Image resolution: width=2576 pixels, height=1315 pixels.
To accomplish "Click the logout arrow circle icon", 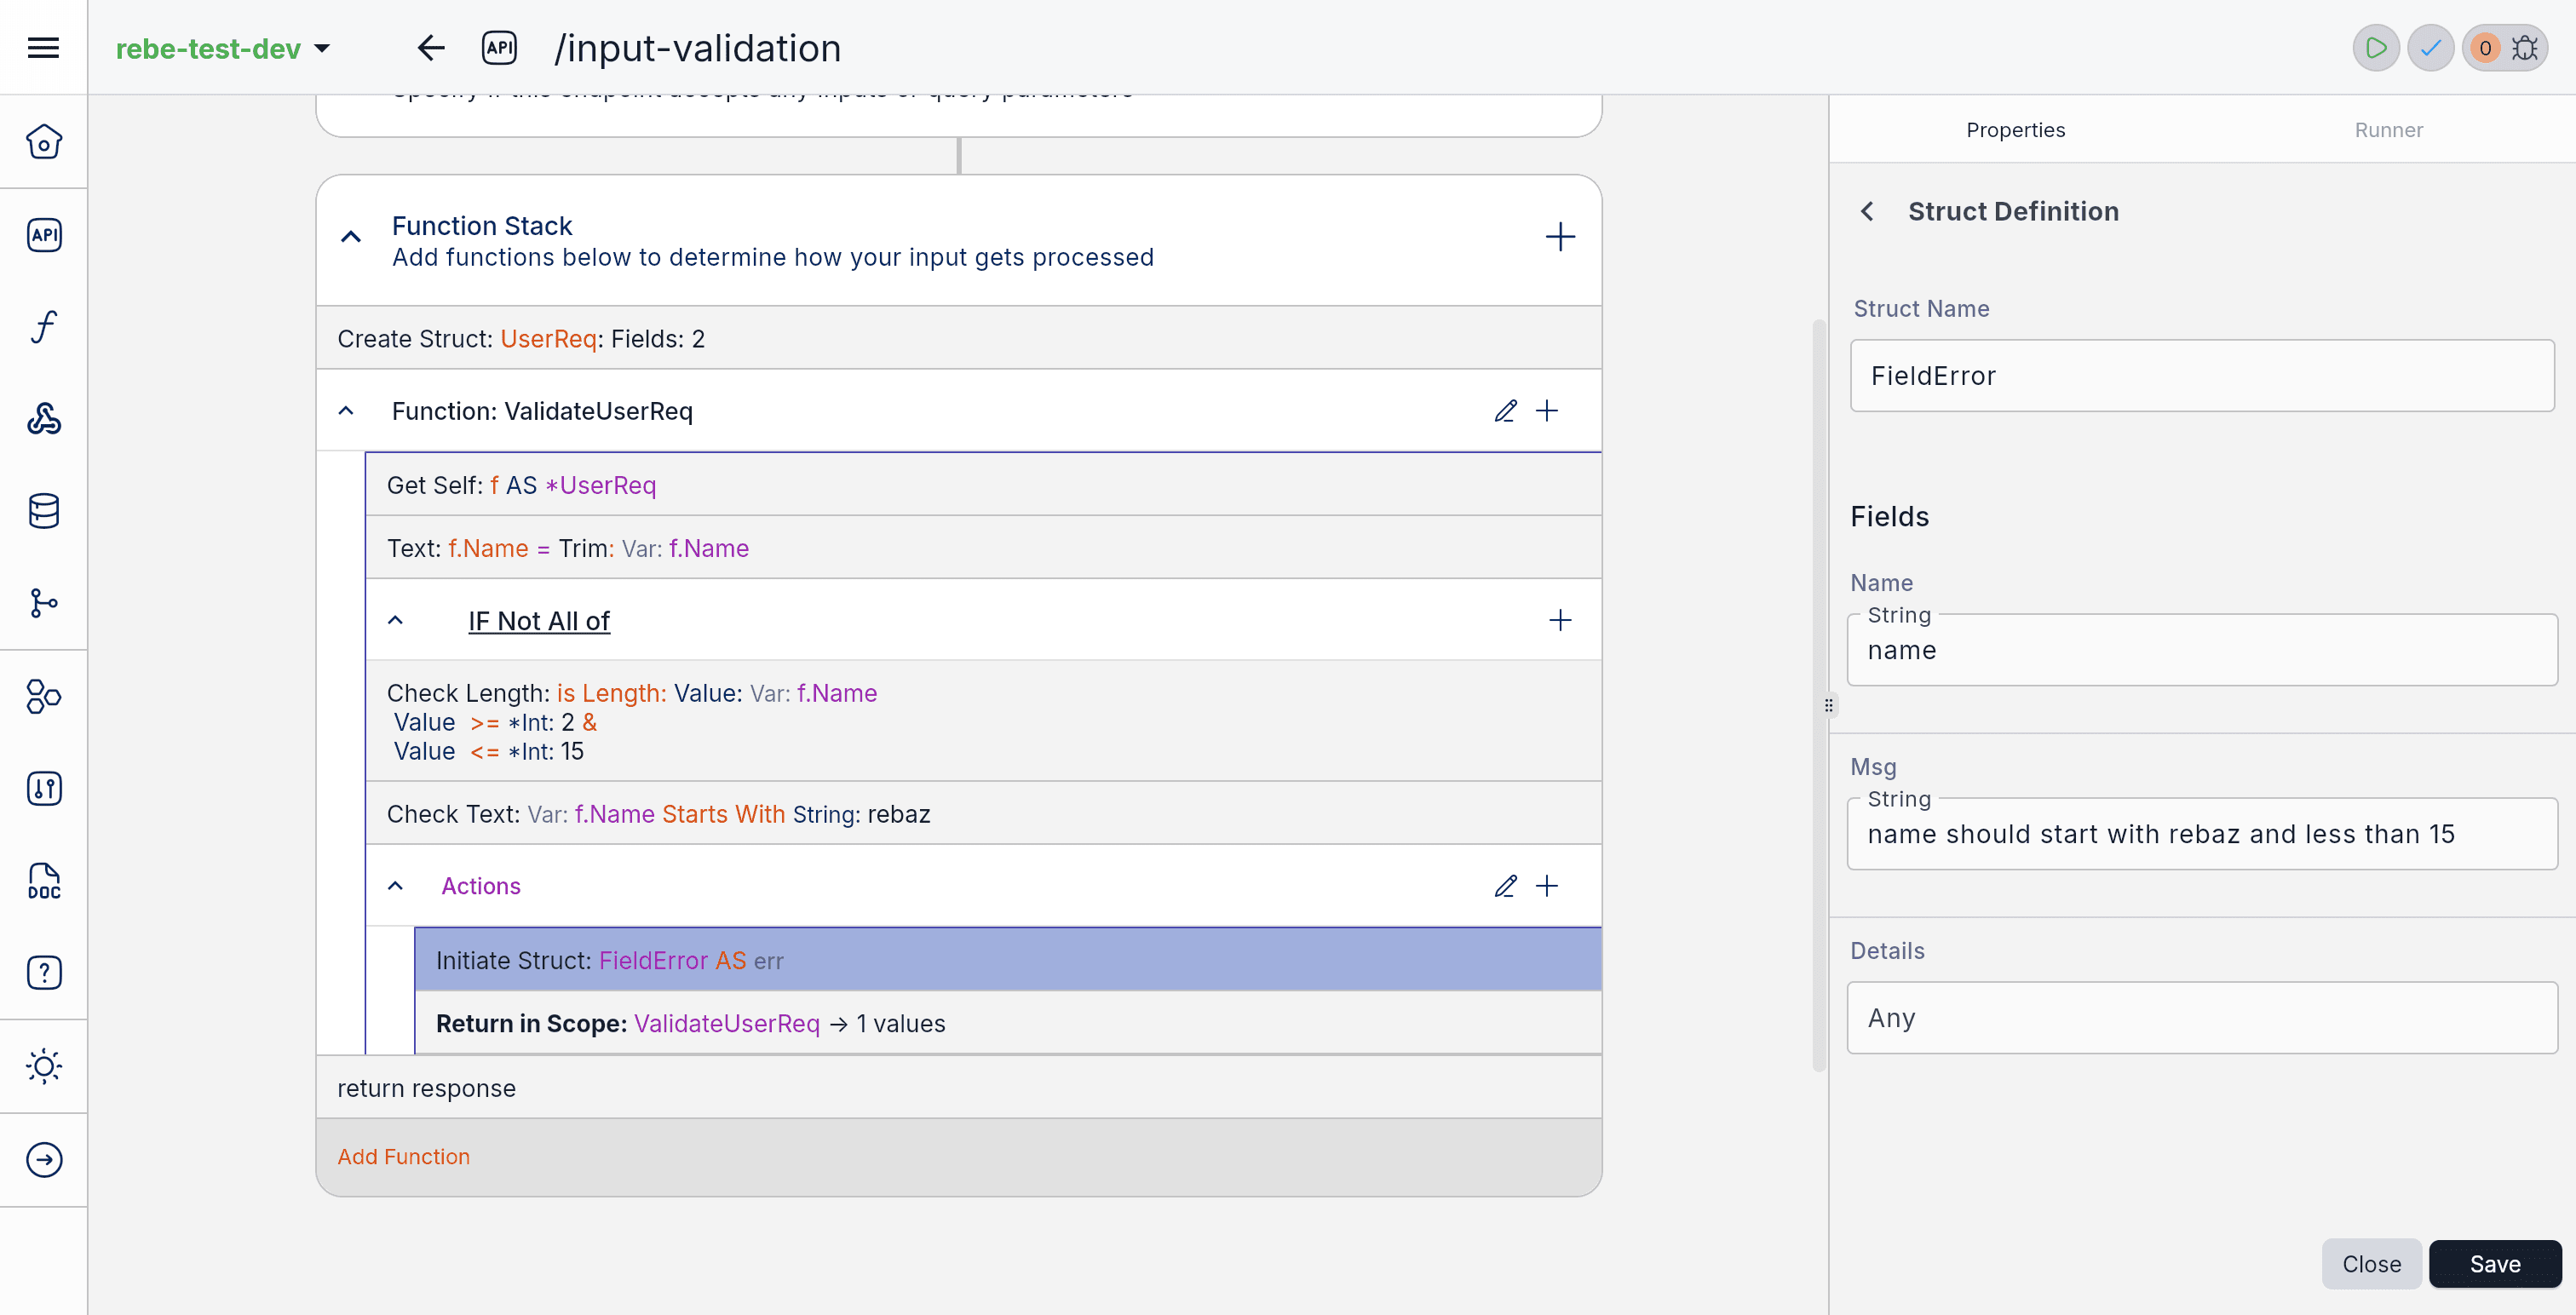I will tap(43, 1159).
